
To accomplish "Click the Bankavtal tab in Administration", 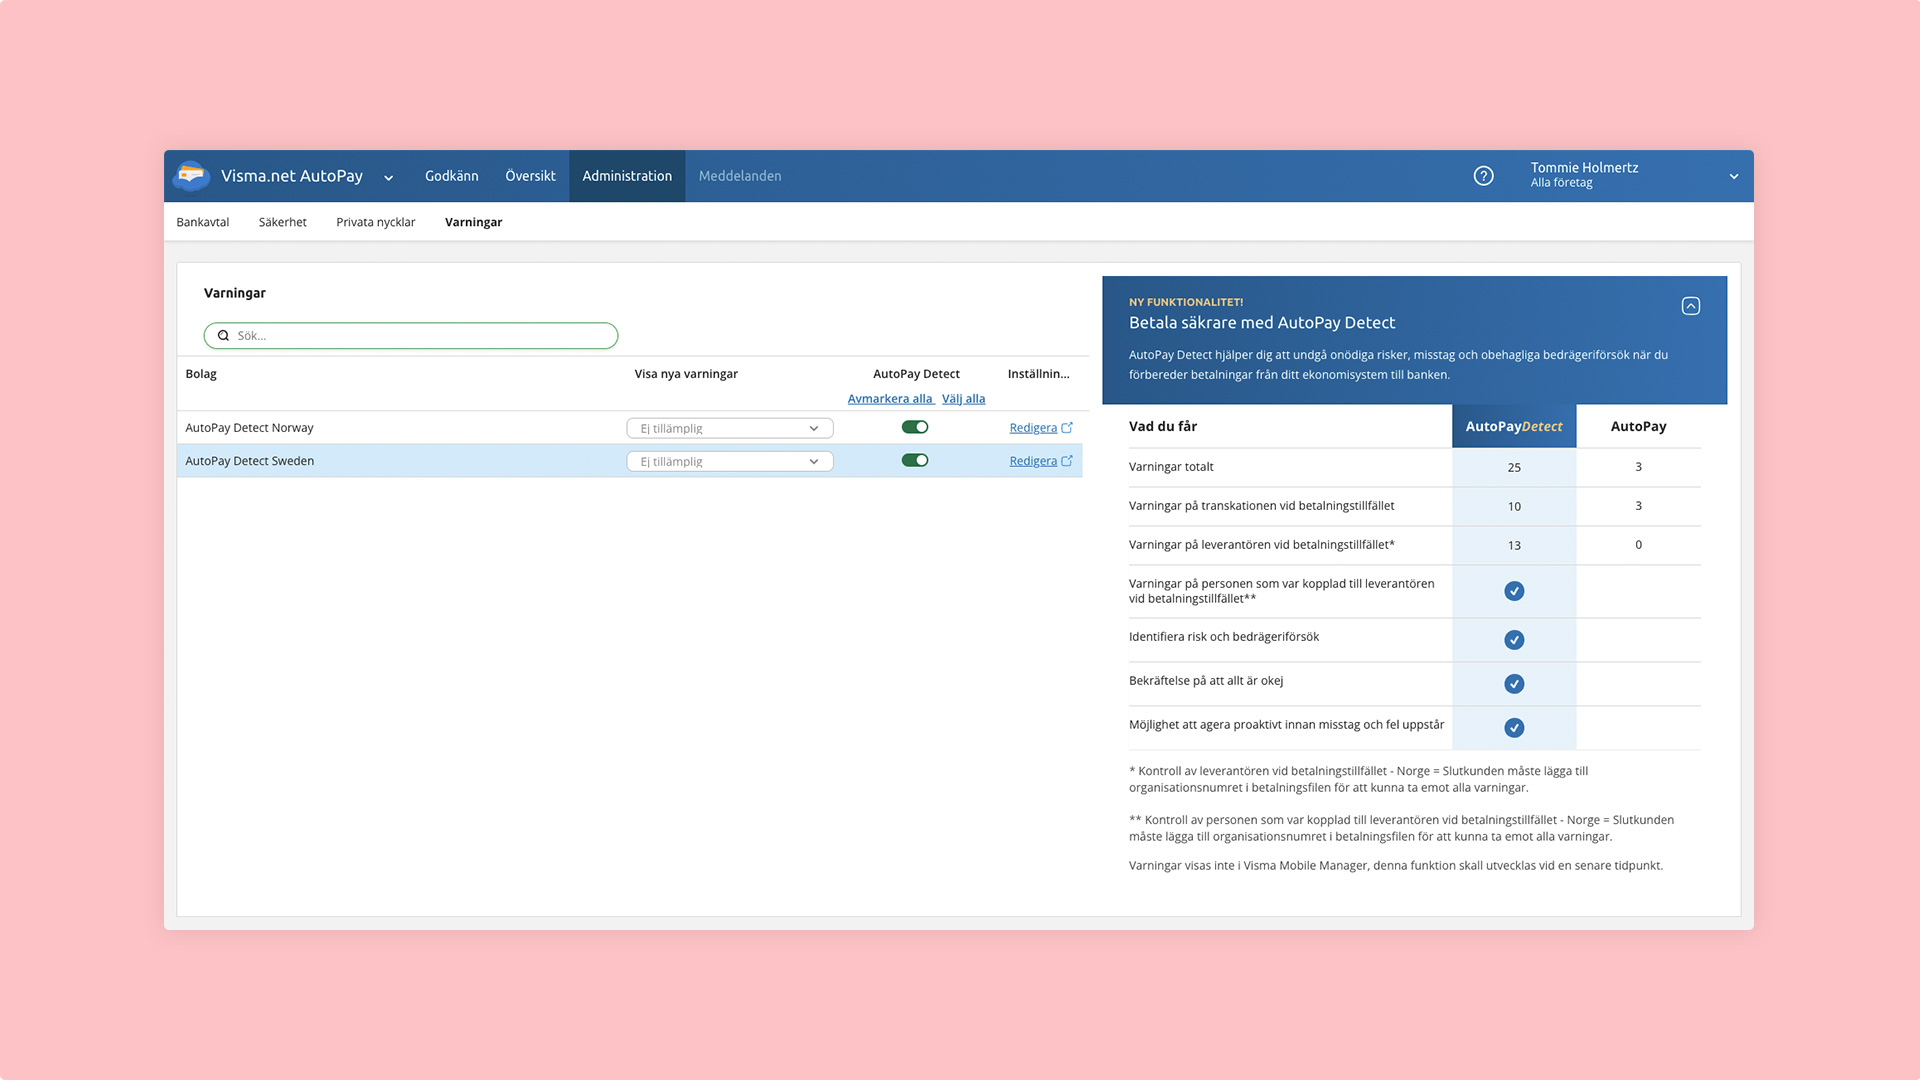I will pyautogui.click(x=203, y=222).
